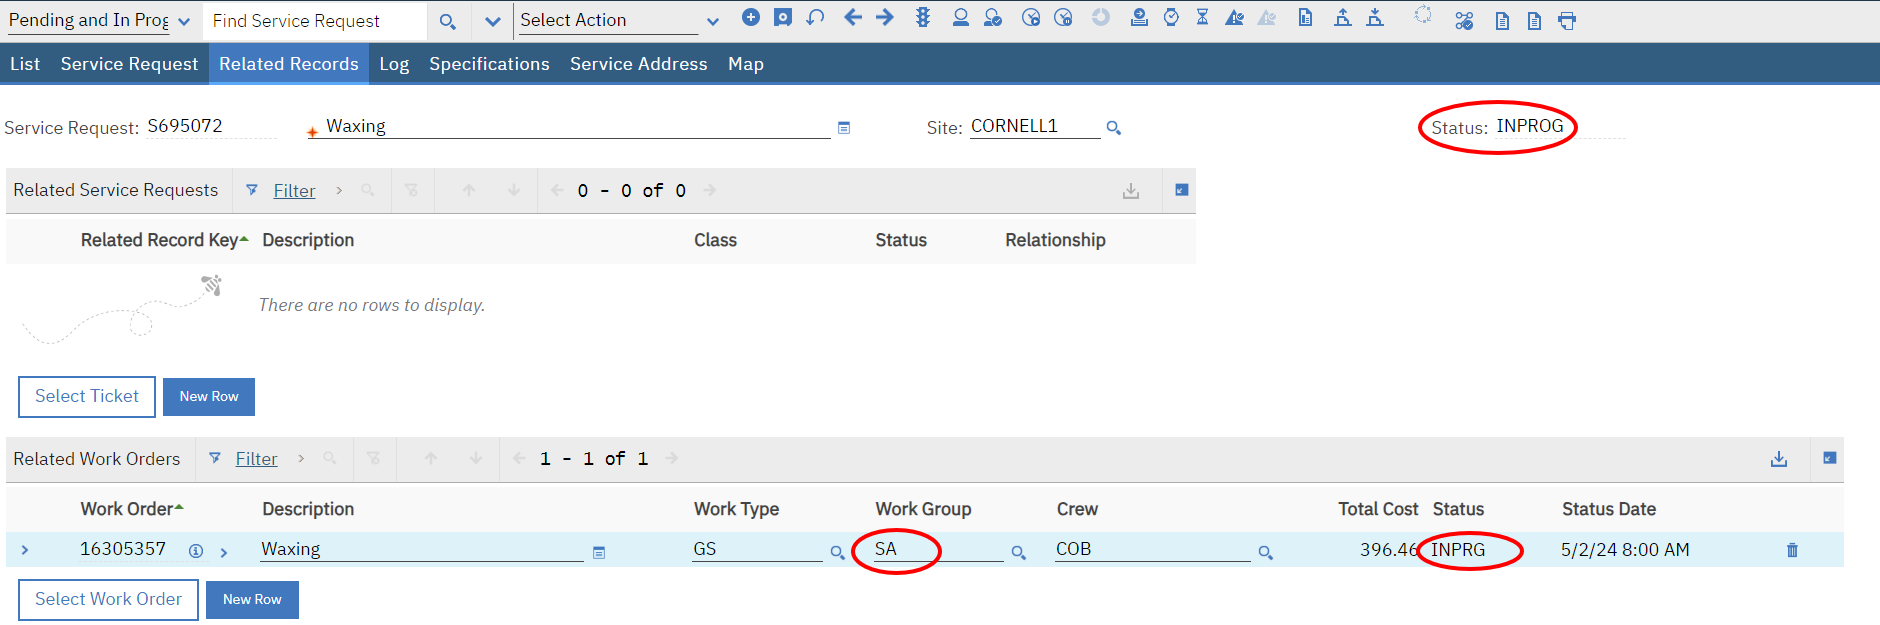1880x625 pixels.
Task: Open long description for work order Waxing
Action: click(599, 552)
